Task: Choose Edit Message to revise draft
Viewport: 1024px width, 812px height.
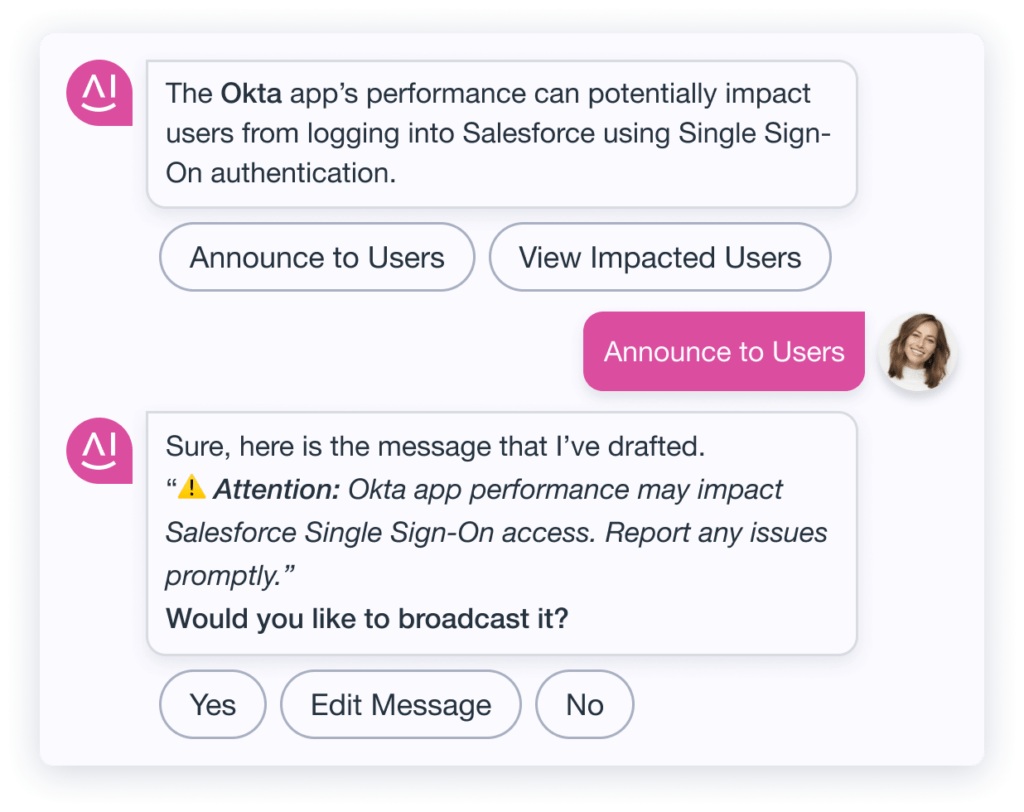Action: [400, 704]
